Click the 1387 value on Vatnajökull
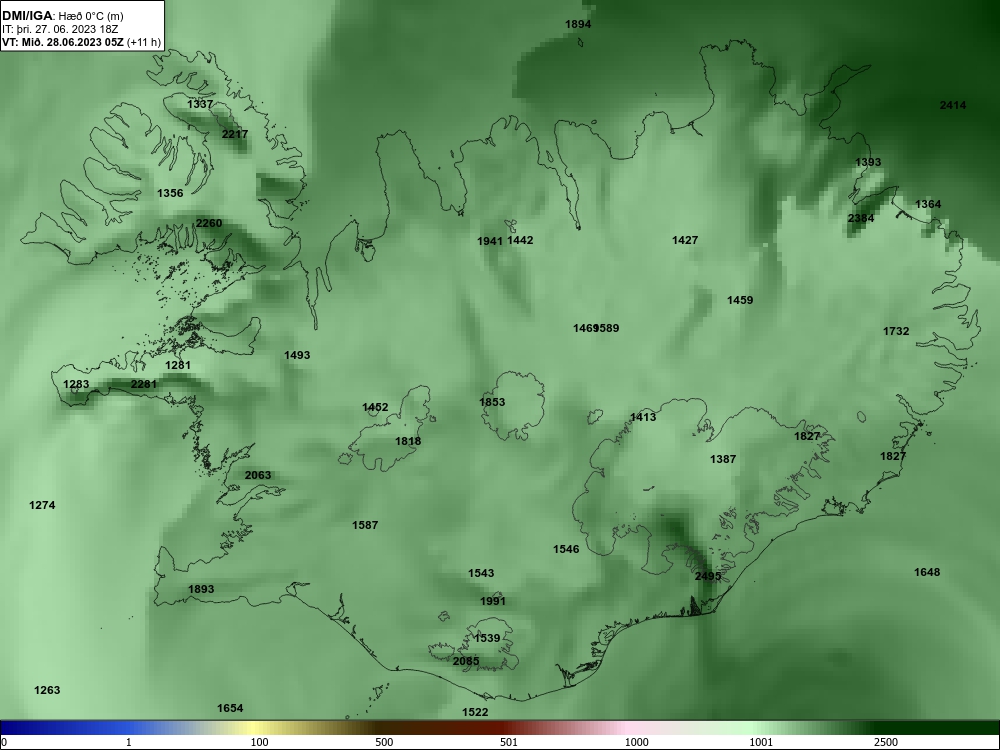The image size is (1000, 750). click(723, 459)
